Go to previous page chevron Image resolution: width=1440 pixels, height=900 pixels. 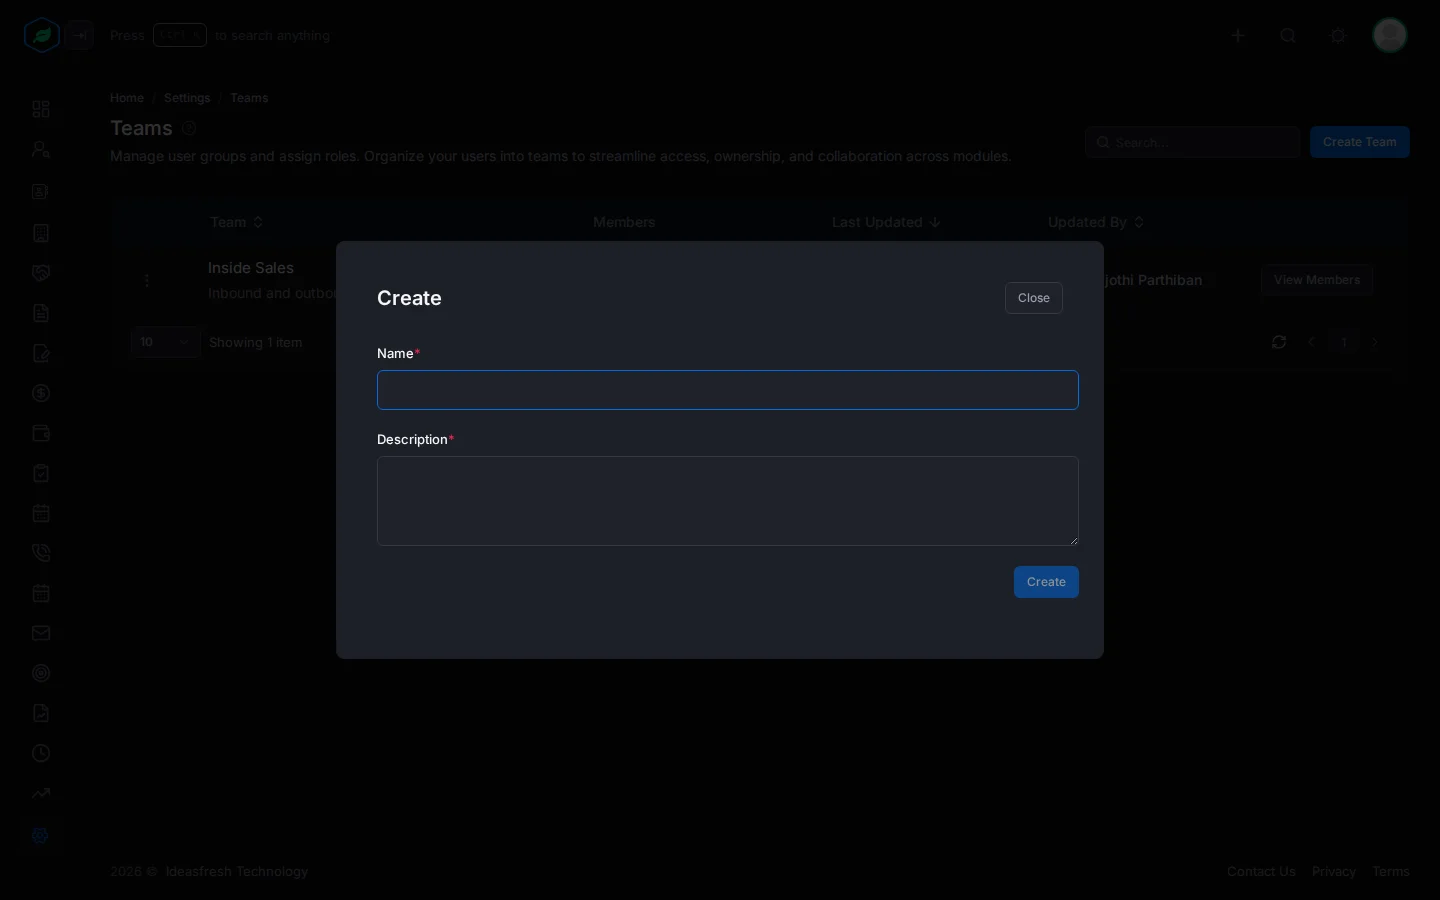tap(1312, 342)
